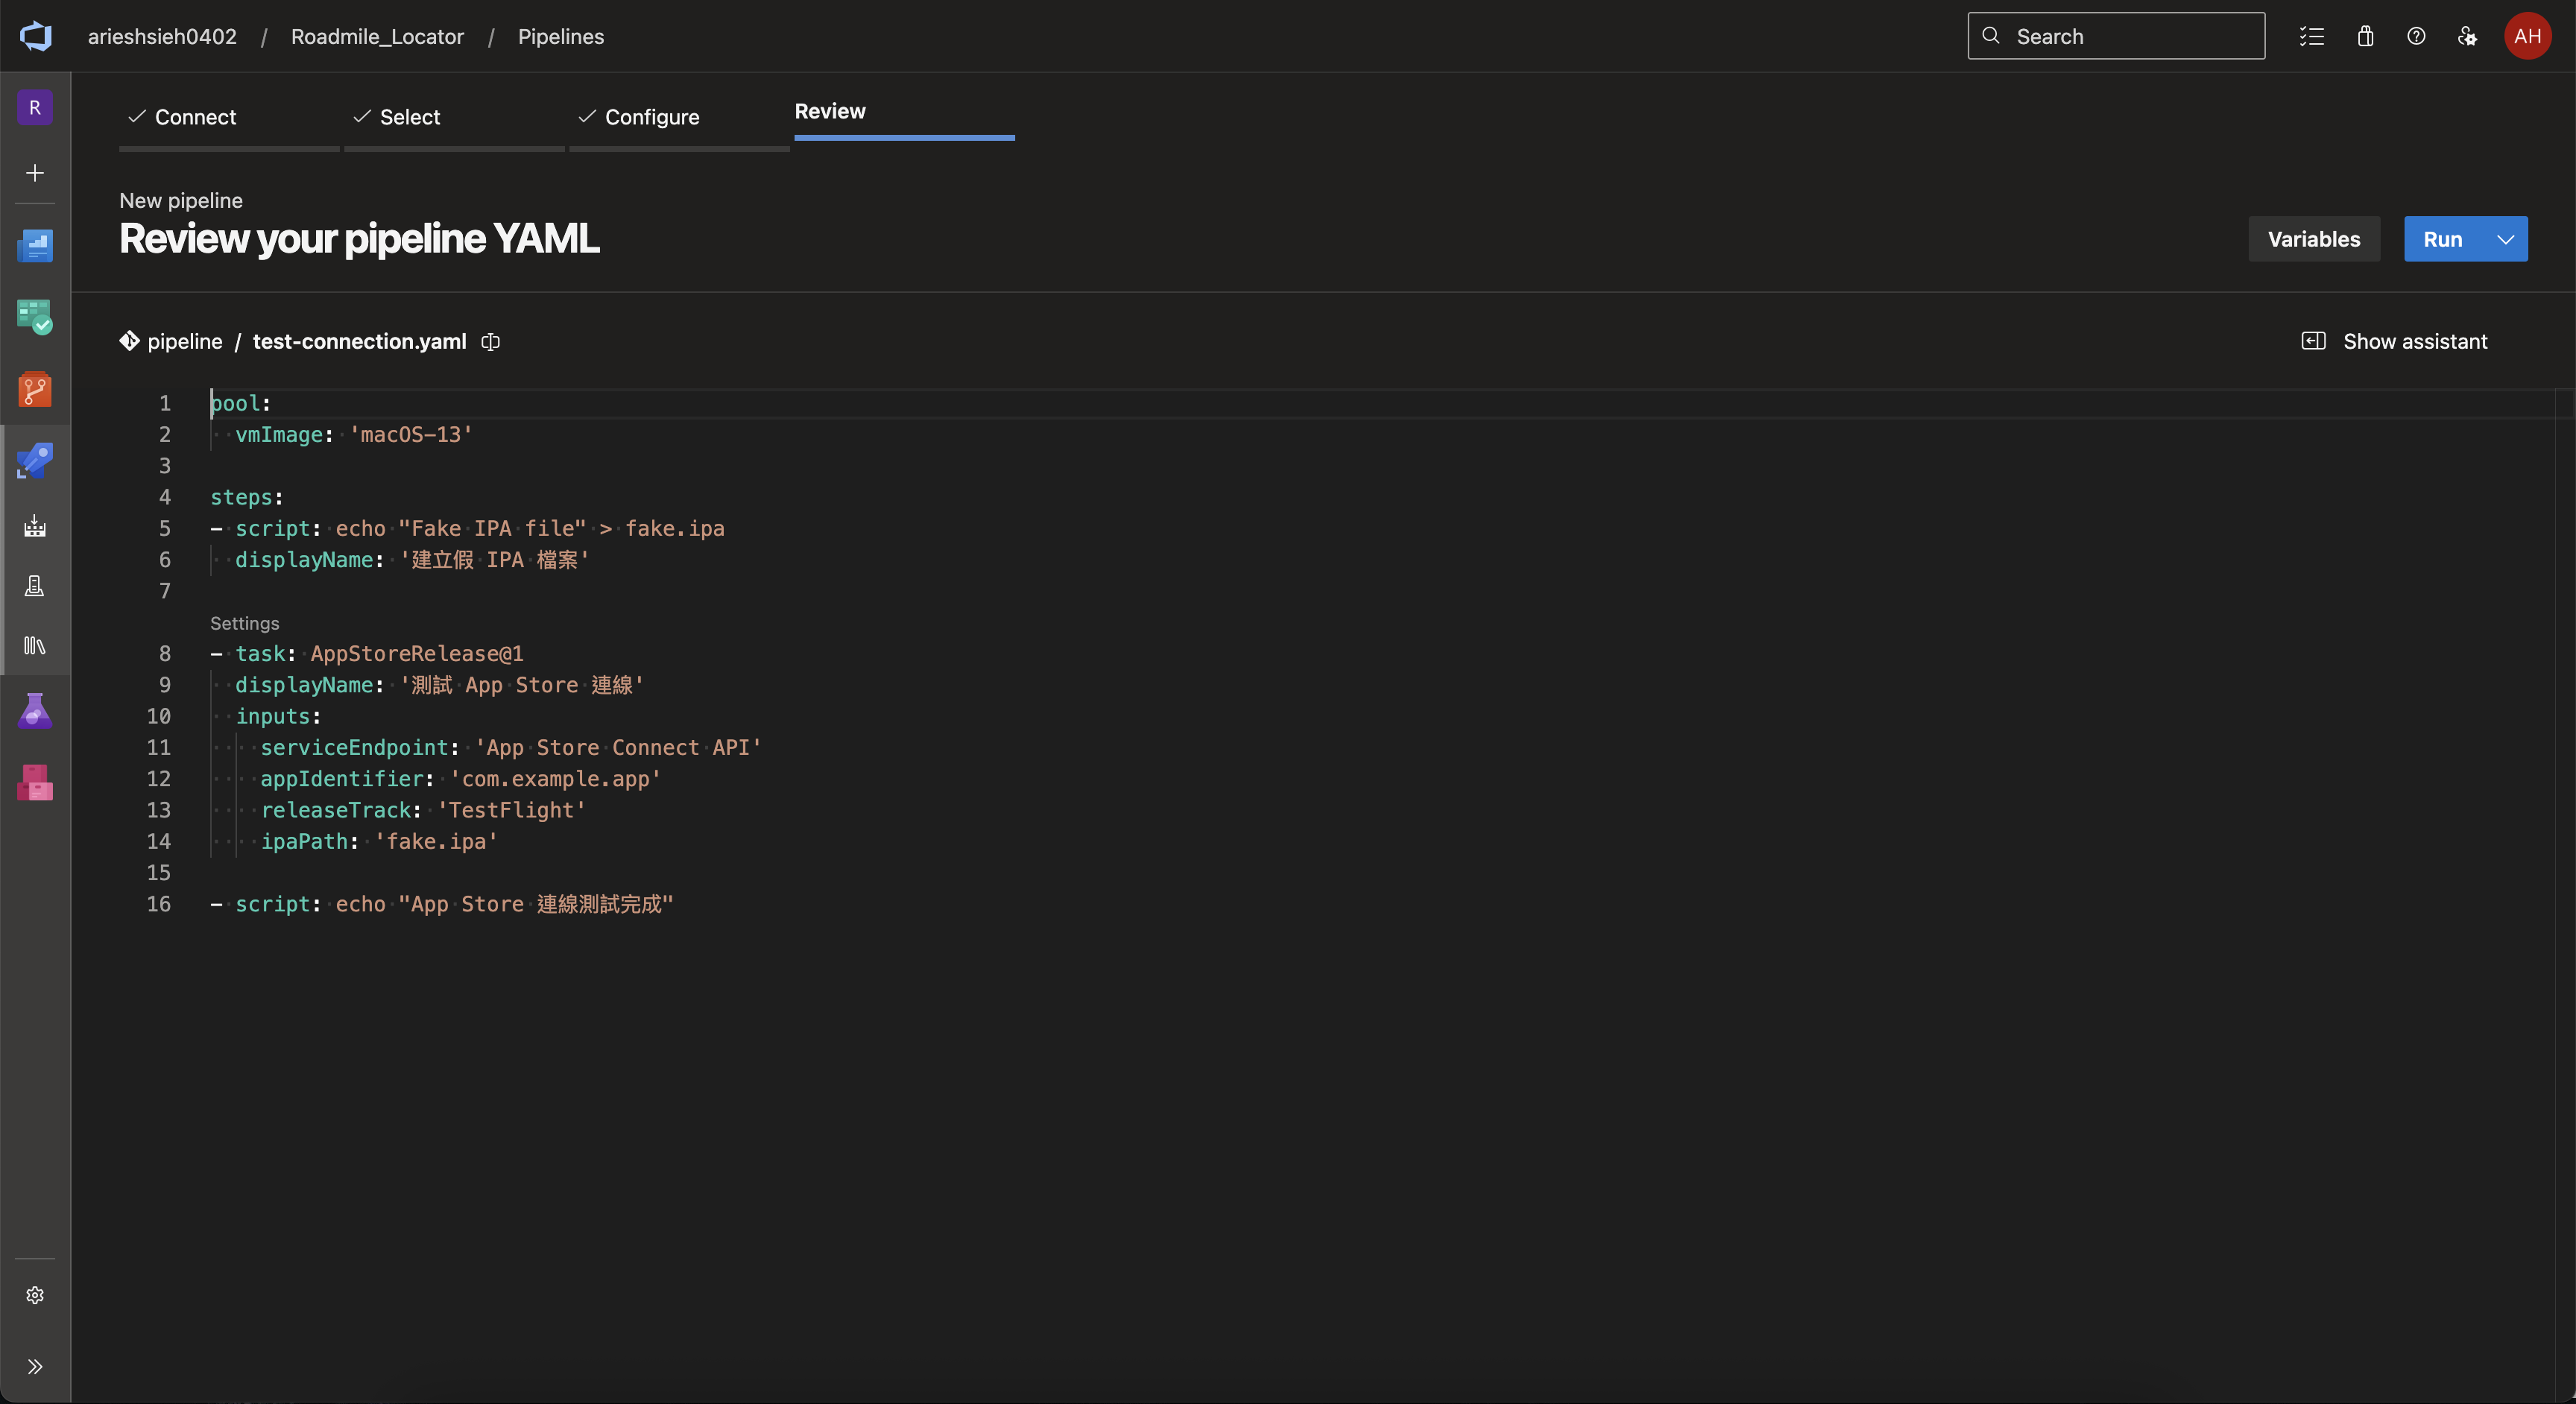Image resolution: width=2576 pixels, height=1404 pixels.
Task: Open Test Plans flask icon
Action: [x=35, y=711]
